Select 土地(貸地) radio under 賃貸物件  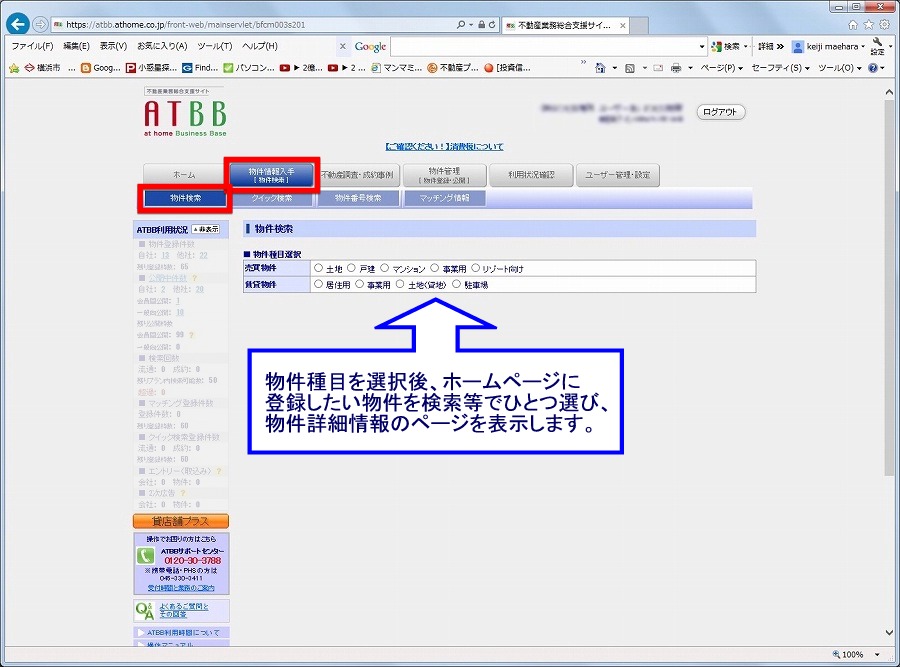click(x=400, y=284)
